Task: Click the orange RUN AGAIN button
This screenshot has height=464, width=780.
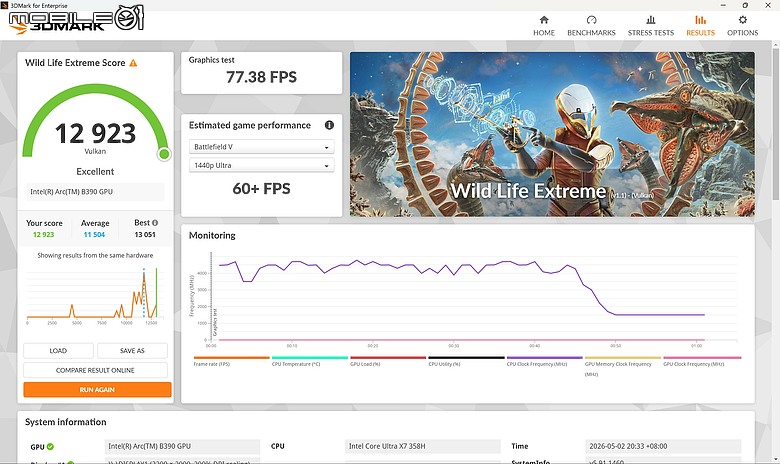Action: [97, 389]
